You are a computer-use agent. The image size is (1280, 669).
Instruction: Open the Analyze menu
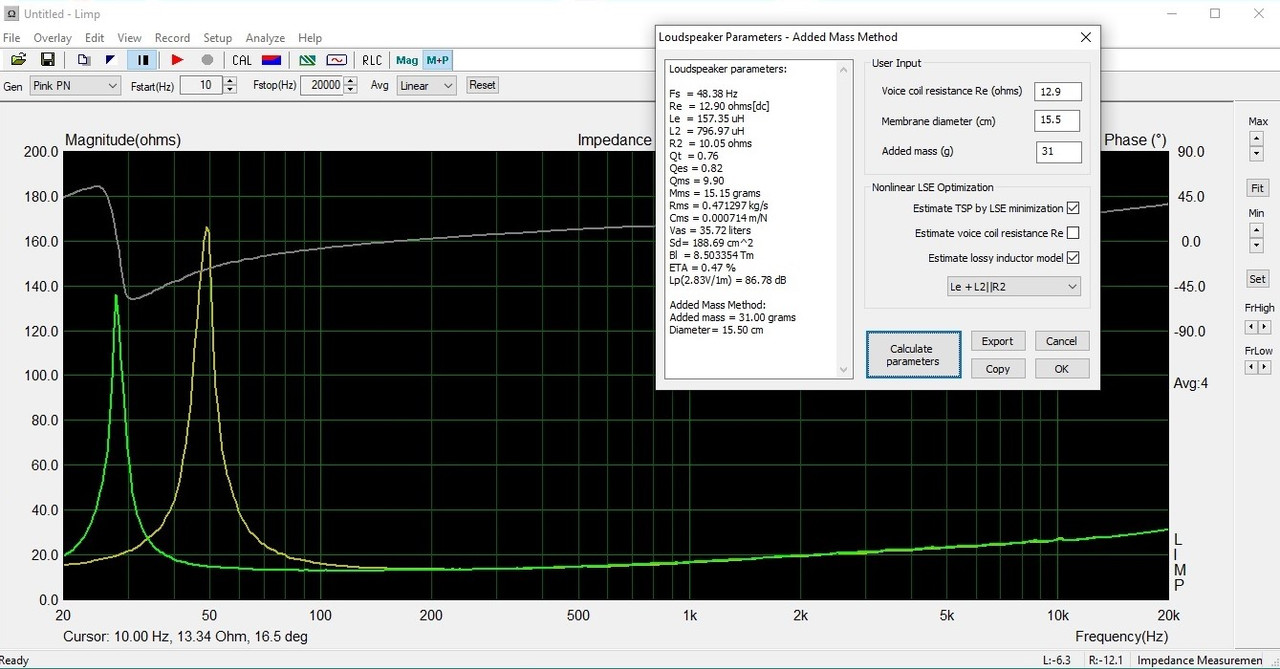(265, 38)
